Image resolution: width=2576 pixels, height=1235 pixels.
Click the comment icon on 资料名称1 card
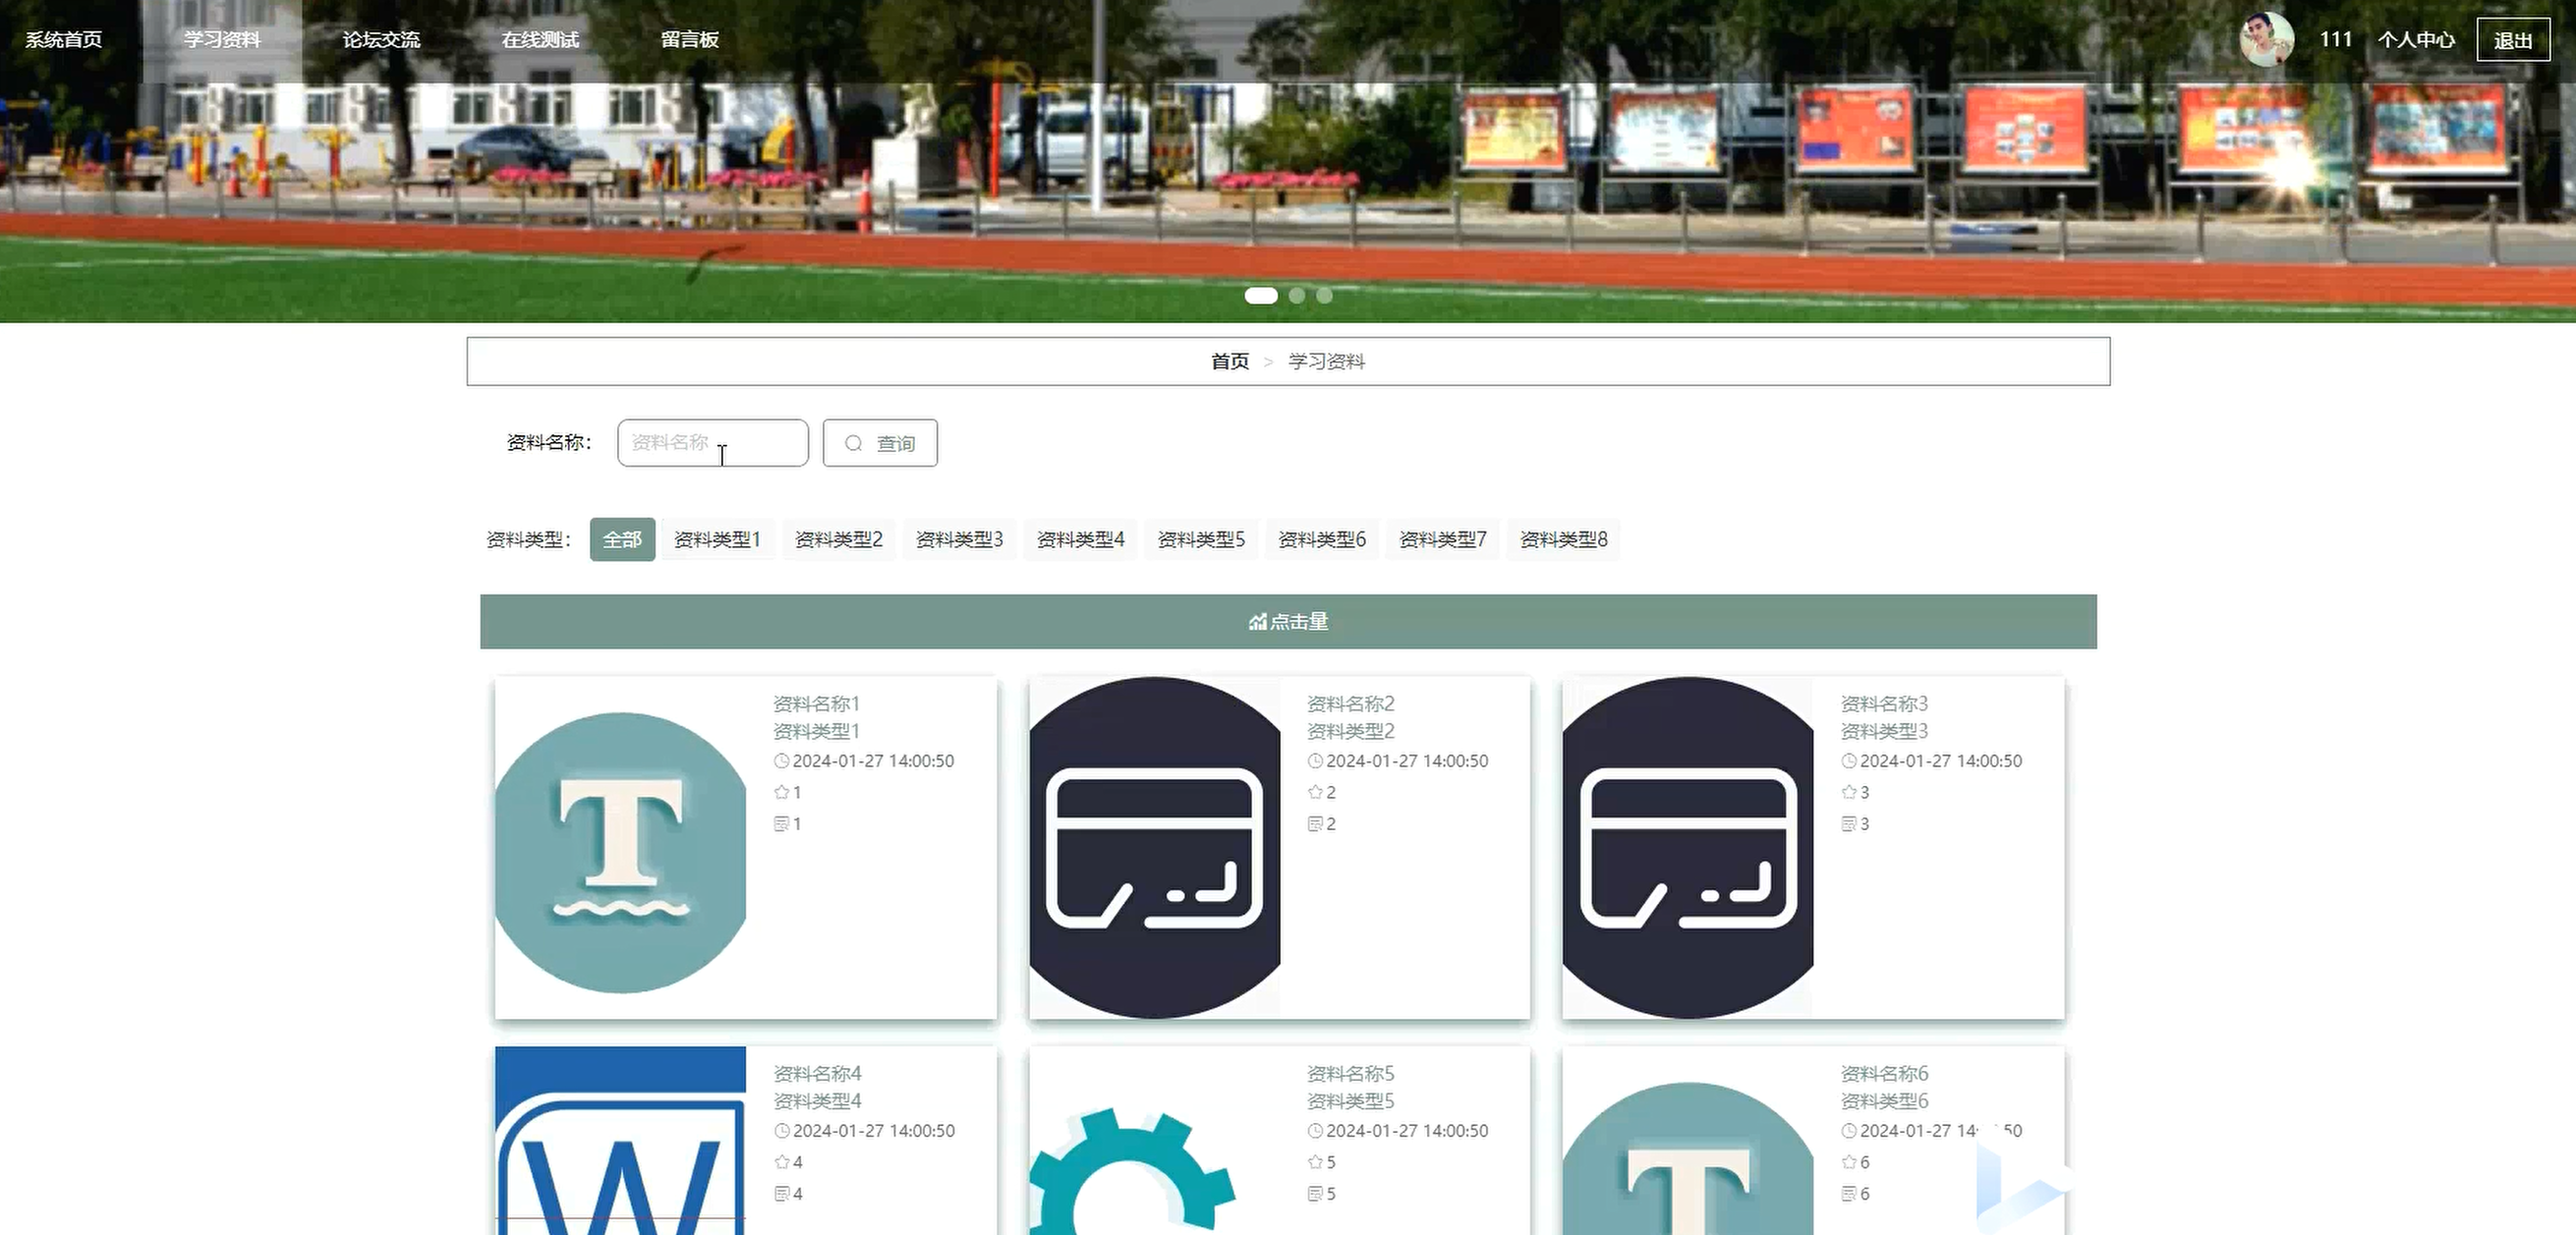point(781,824)
